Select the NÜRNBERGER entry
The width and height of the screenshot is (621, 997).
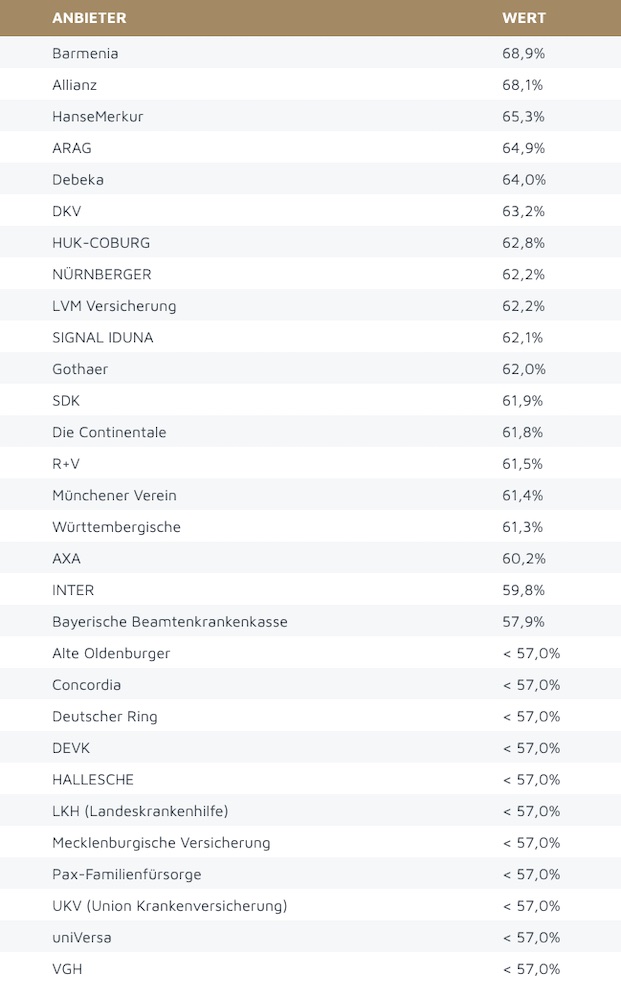click(x=102, y=274)
